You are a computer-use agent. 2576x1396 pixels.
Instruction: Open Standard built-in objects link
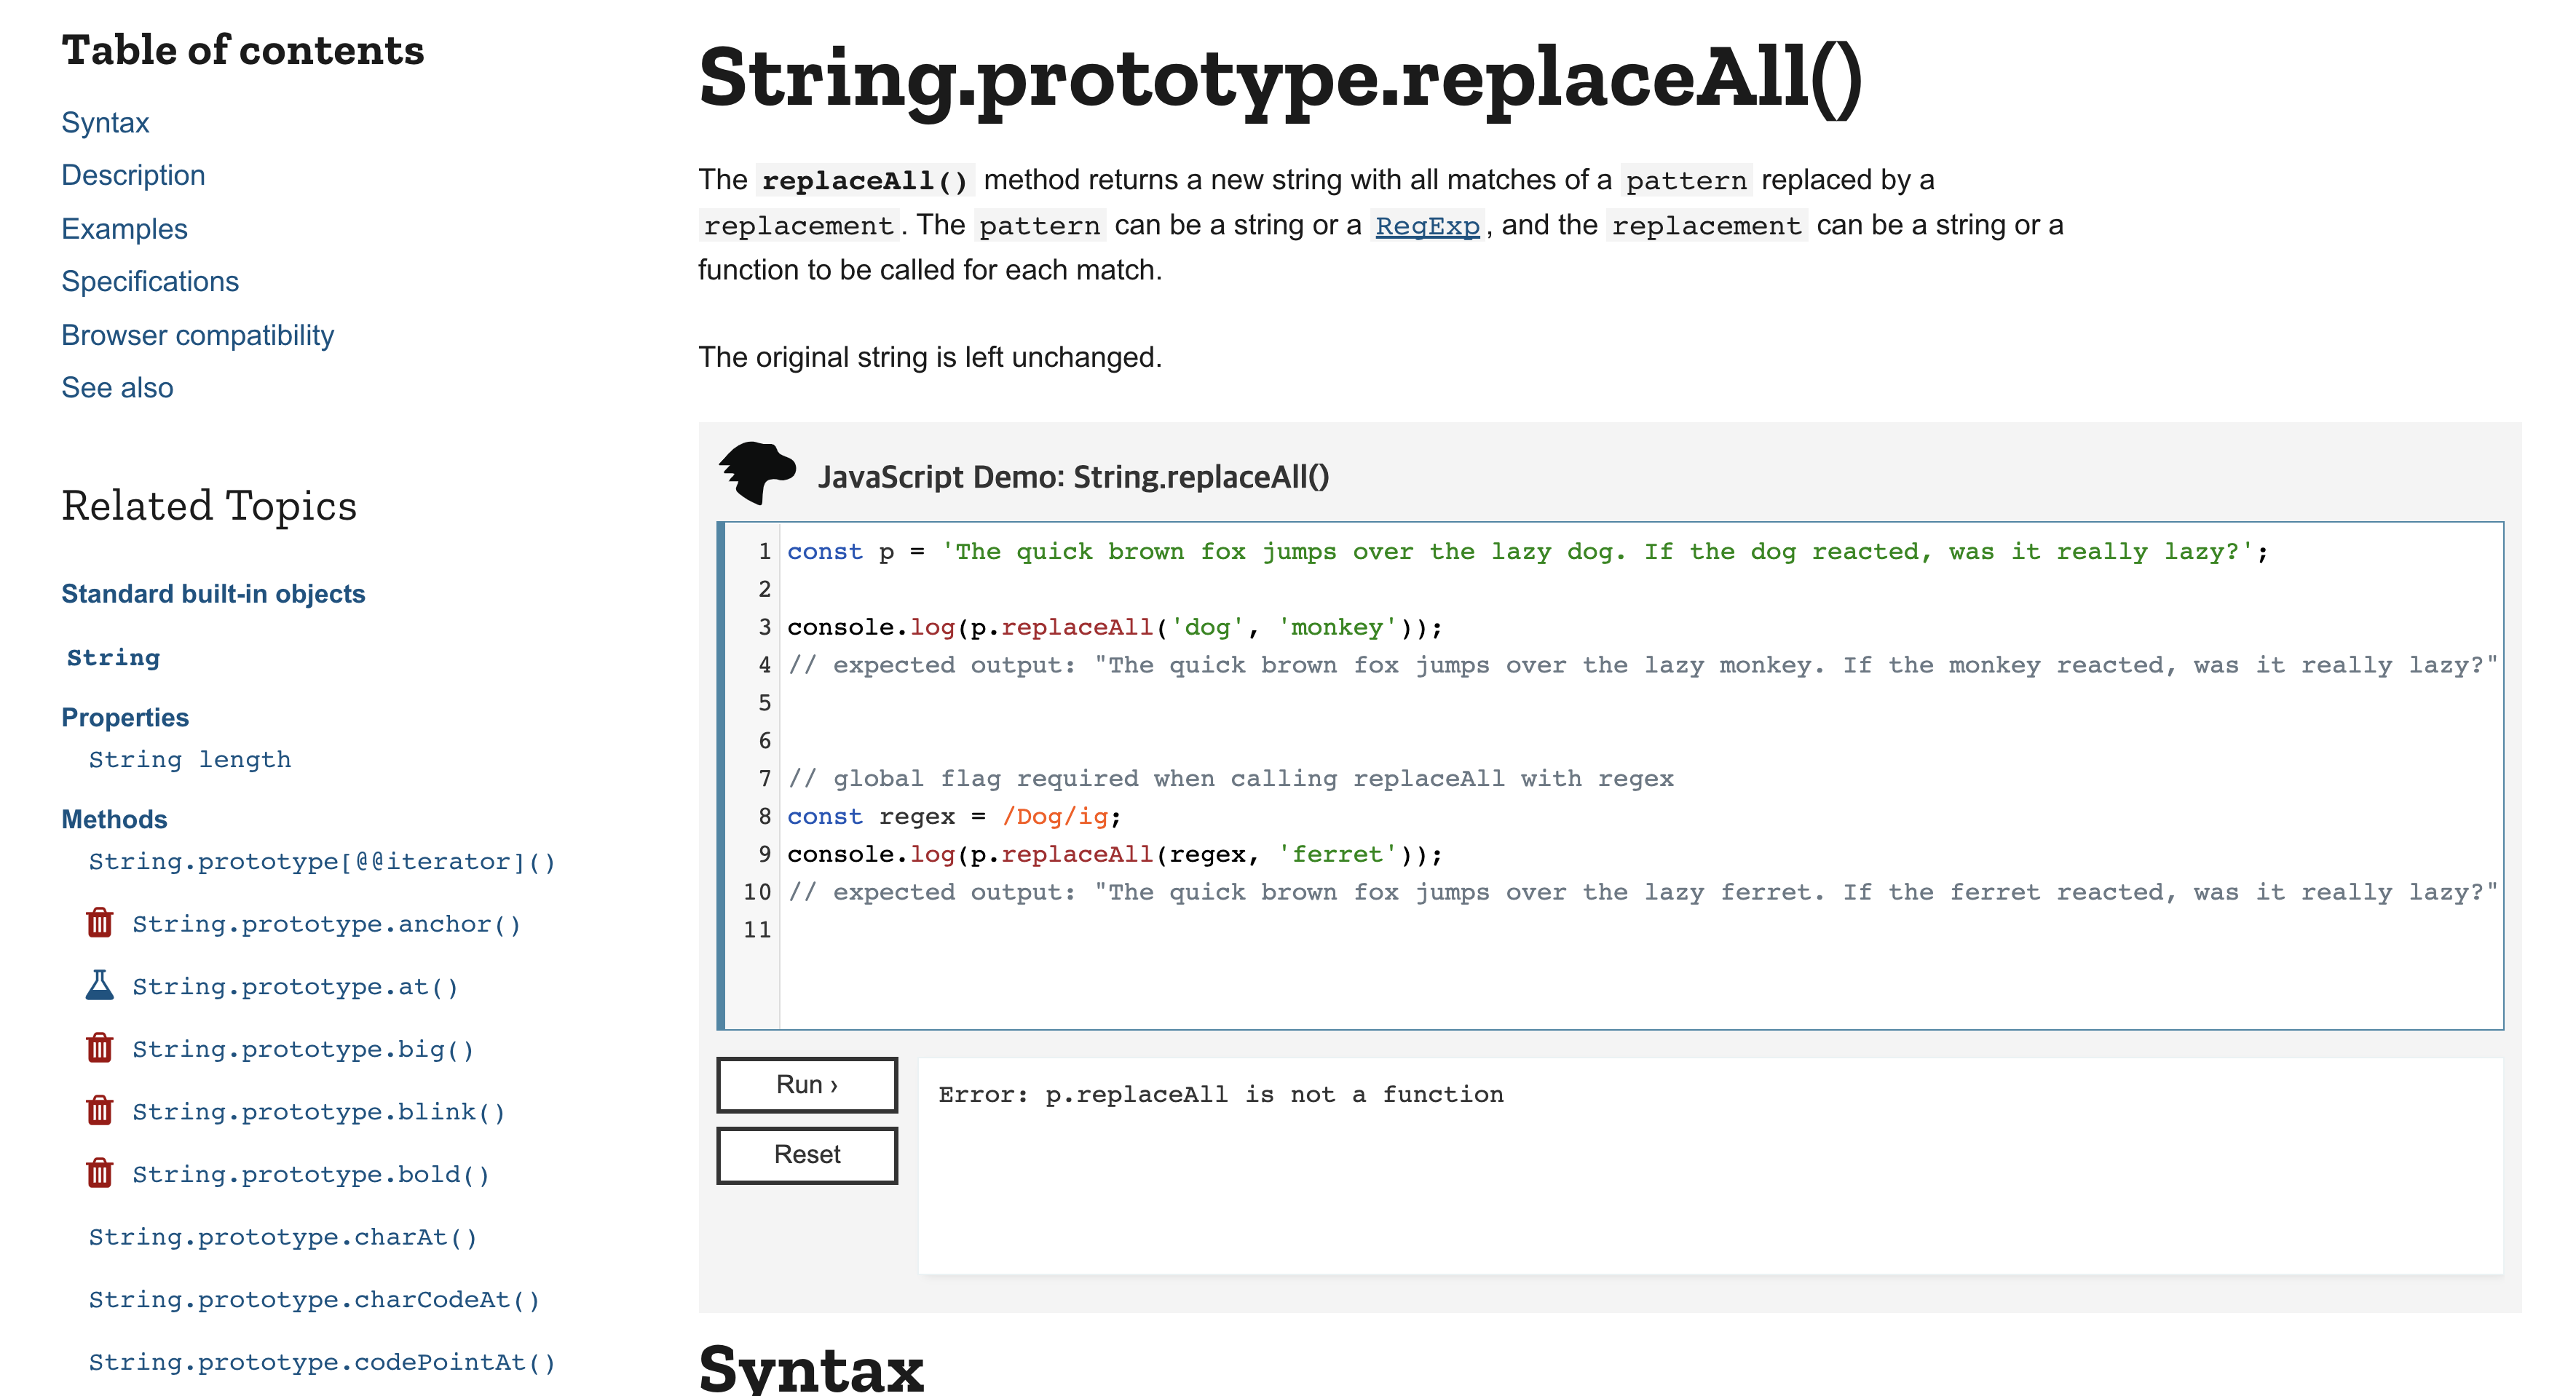[213, 594]
